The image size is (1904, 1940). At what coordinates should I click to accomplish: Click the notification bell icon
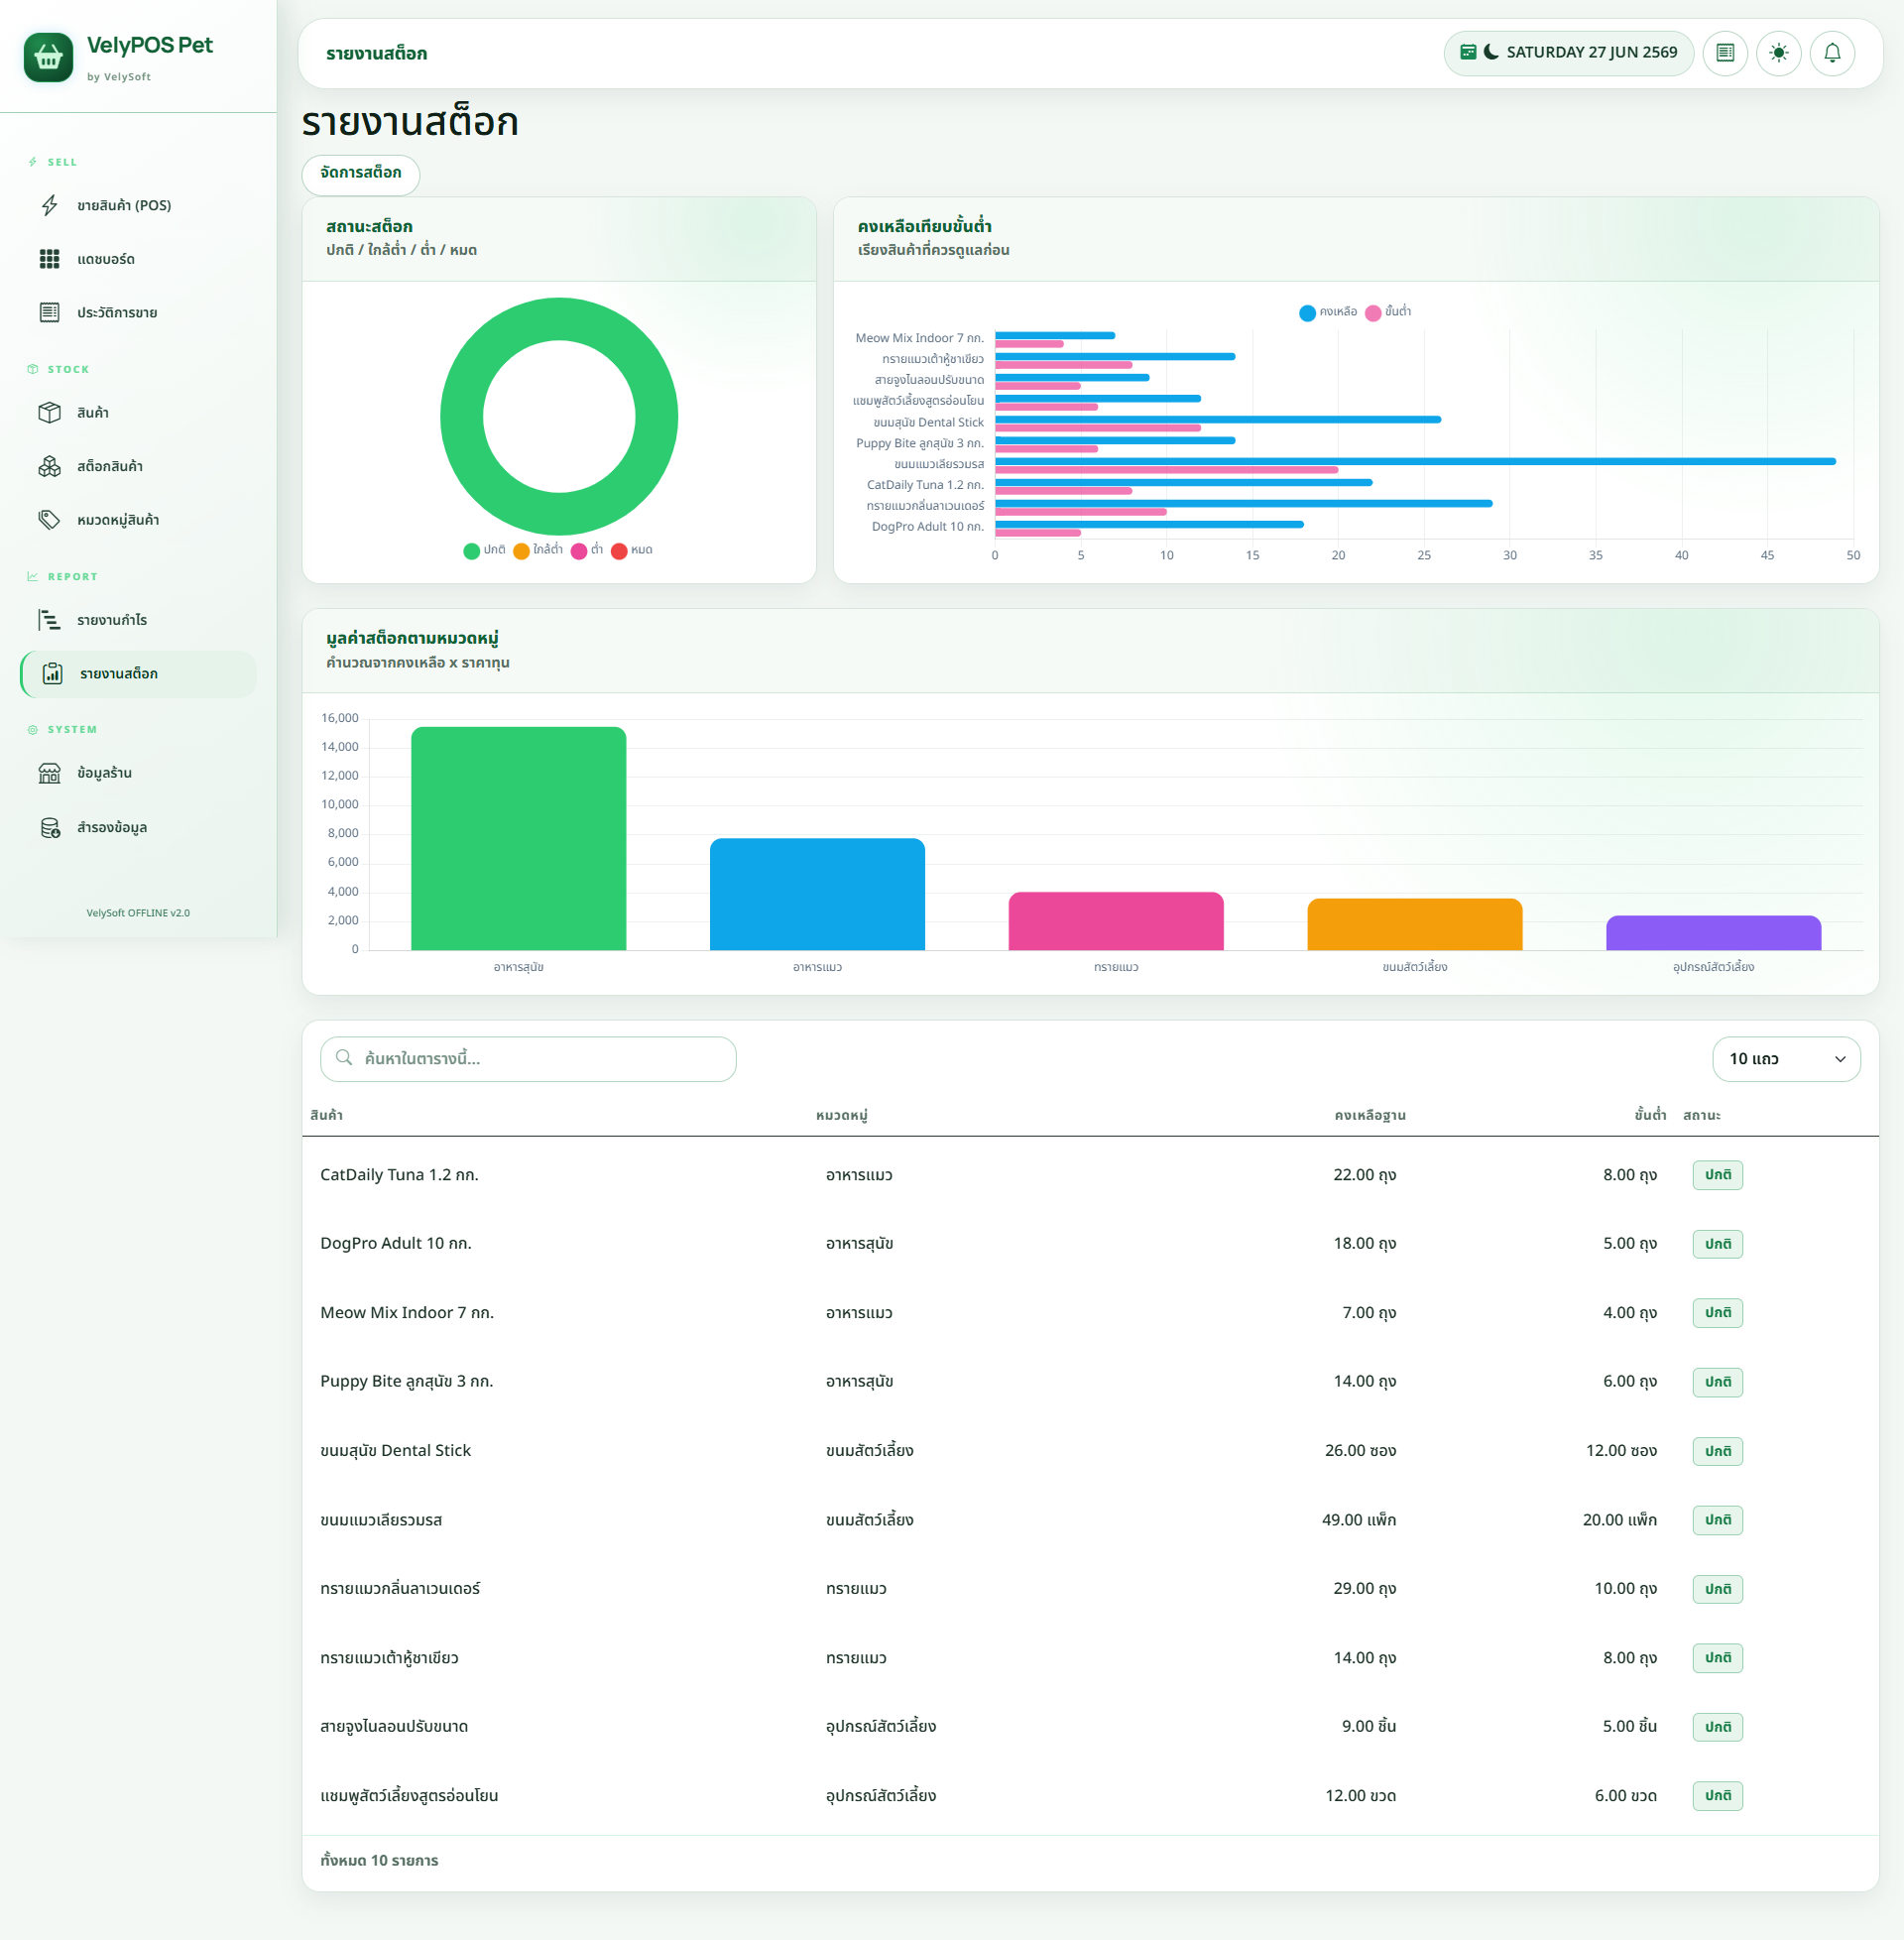pyautogui.click(x=1832, y=53)
